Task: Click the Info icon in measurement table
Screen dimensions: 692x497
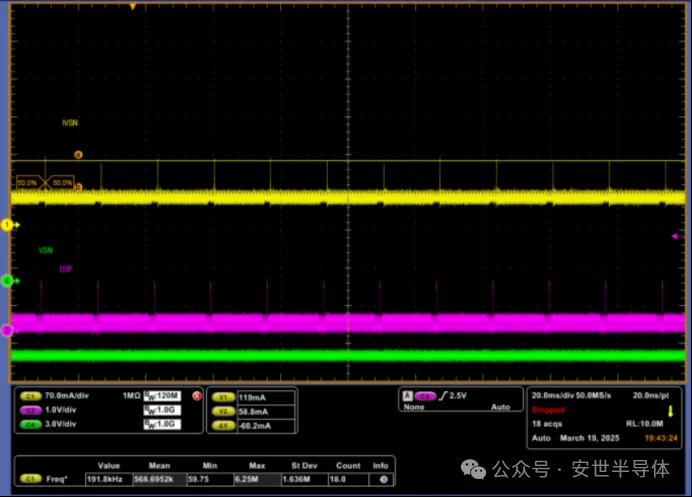Action: point(381,479)
